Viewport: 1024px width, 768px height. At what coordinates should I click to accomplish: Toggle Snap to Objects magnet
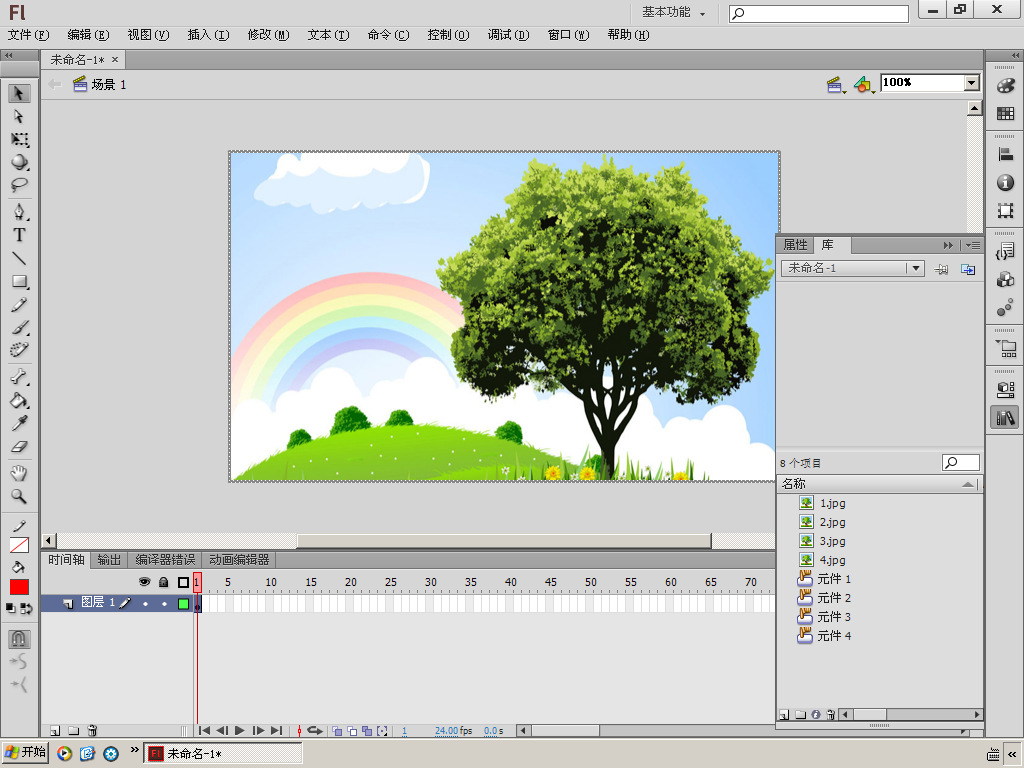[19, 638]
